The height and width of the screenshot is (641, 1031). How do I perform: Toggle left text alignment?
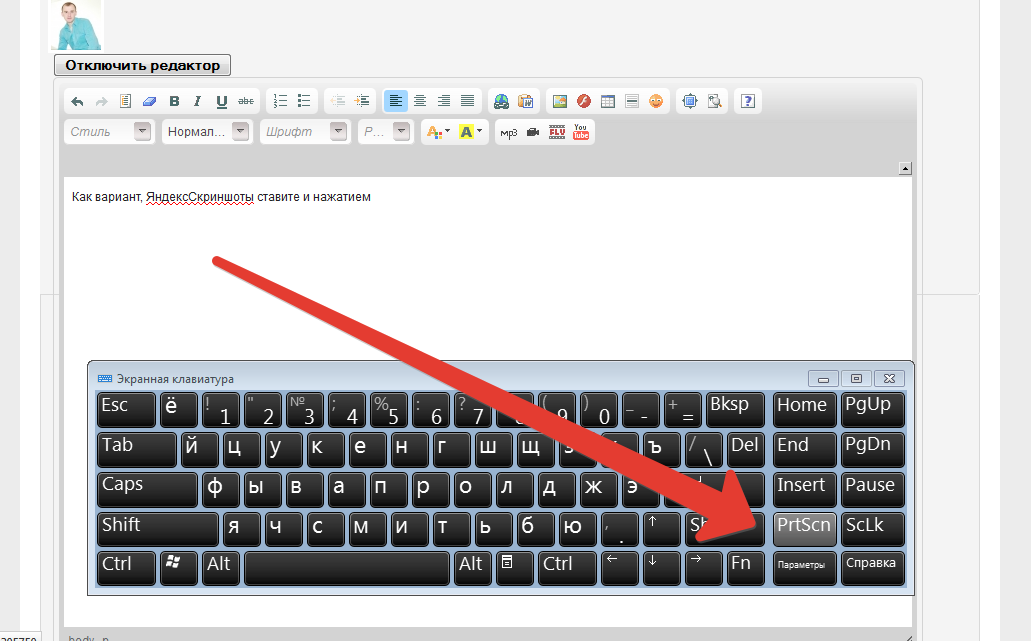point(395,101)
